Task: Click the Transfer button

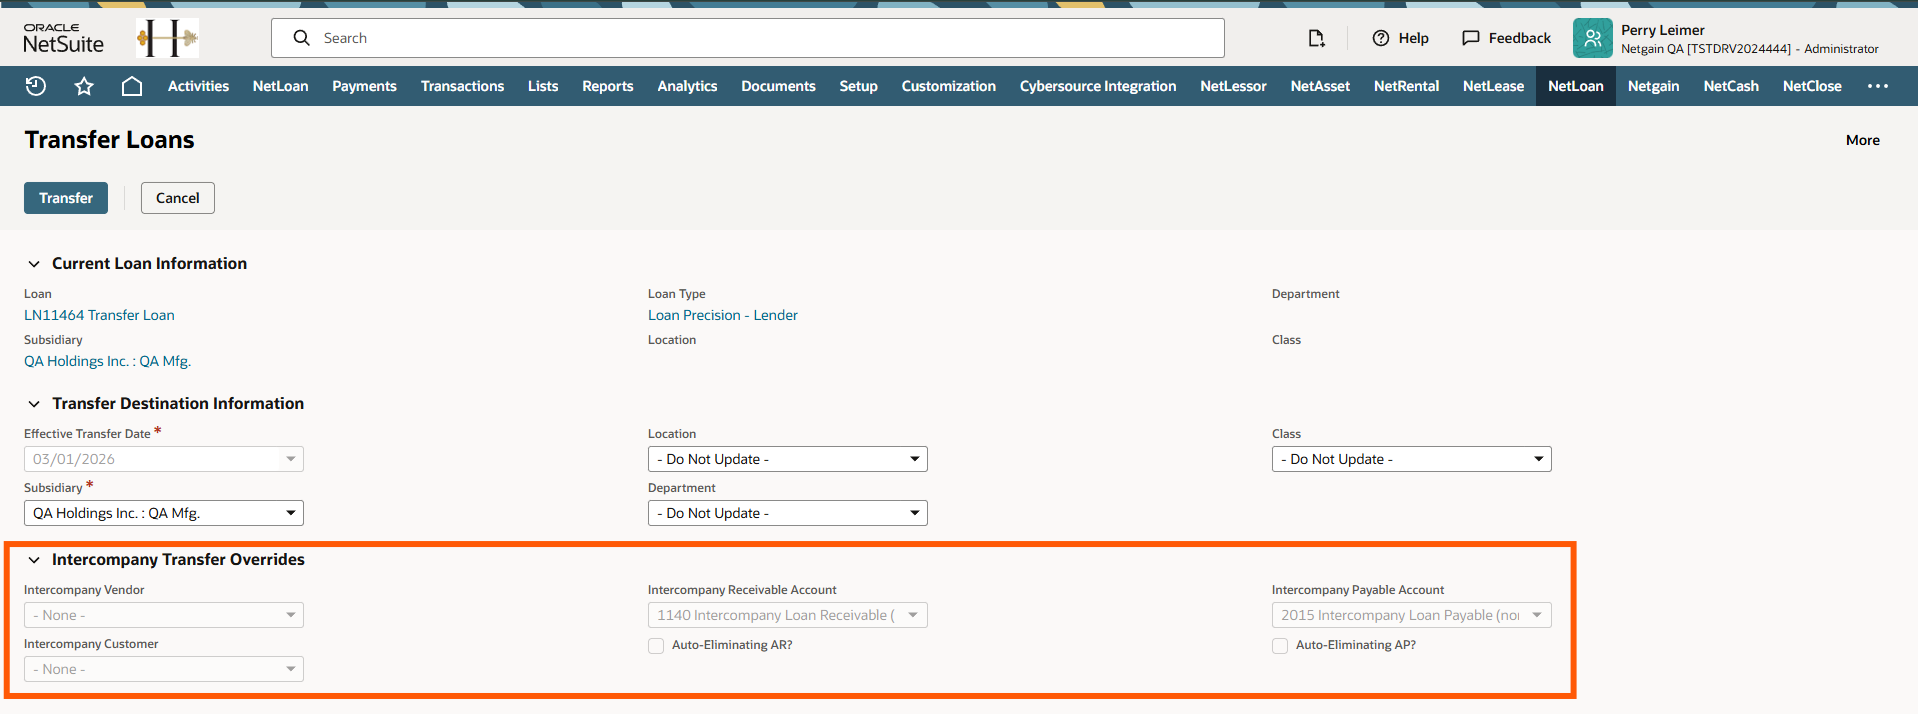Action: click(66, 198)
